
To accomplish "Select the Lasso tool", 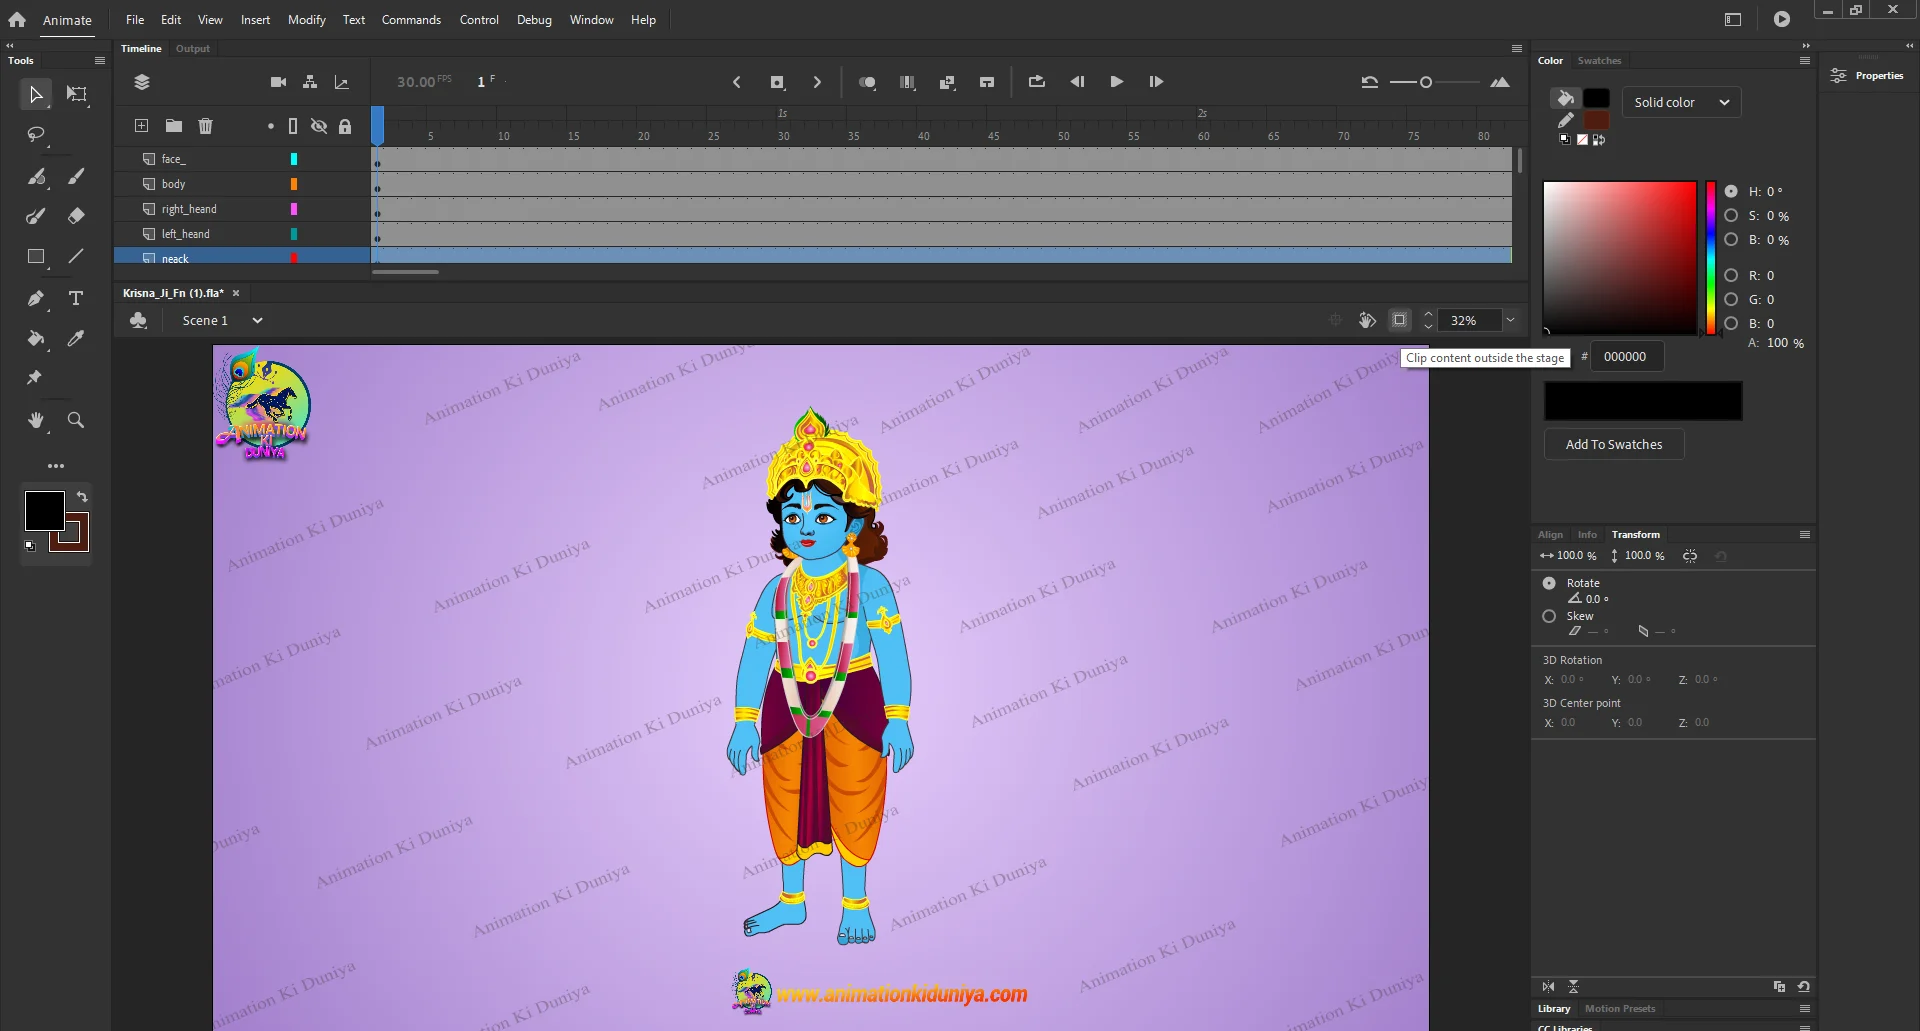I will (36, 134).
